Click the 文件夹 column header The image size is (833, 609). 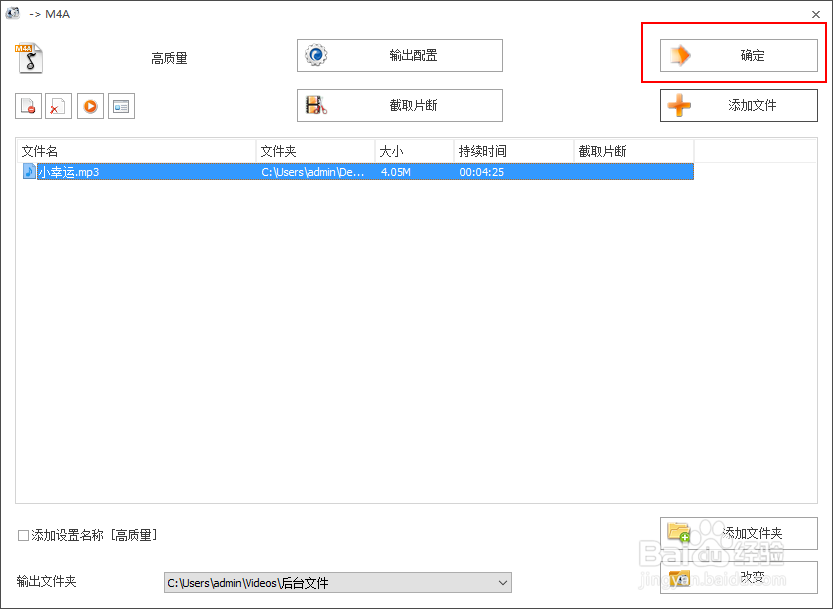click(316, 151)
